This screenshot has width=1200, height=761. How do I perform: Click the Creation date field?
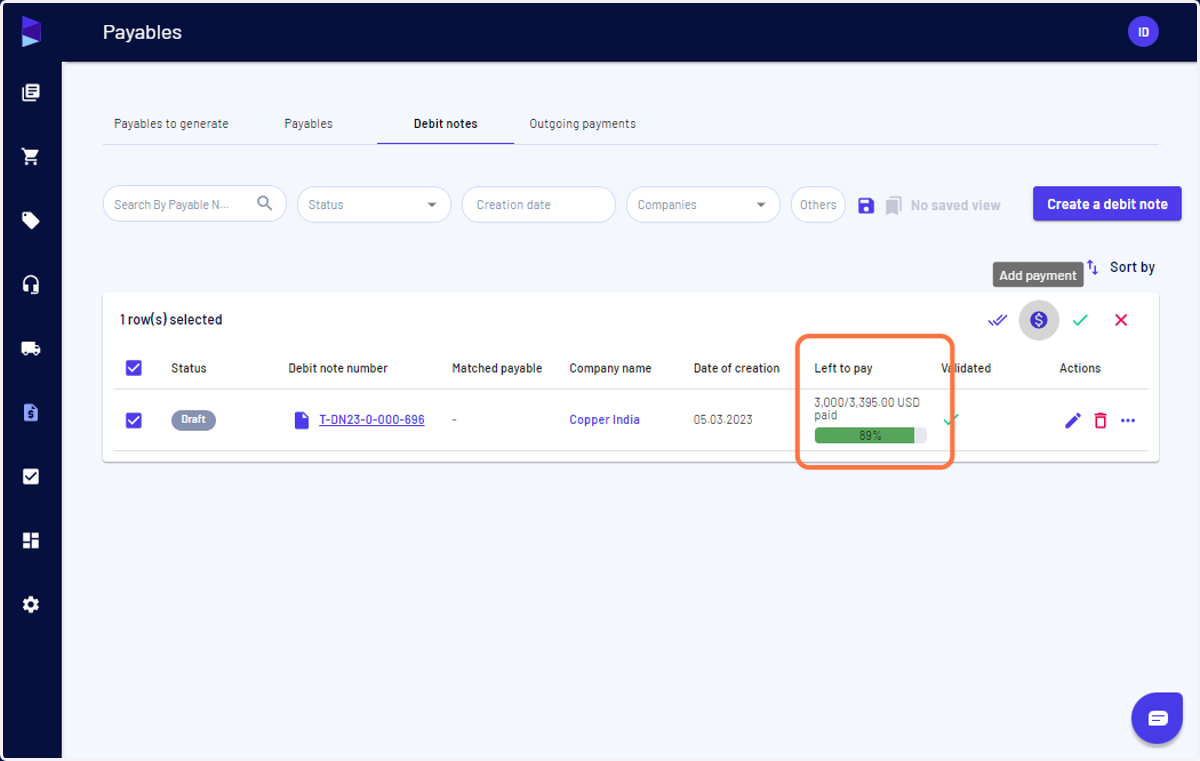coord(538,204)
